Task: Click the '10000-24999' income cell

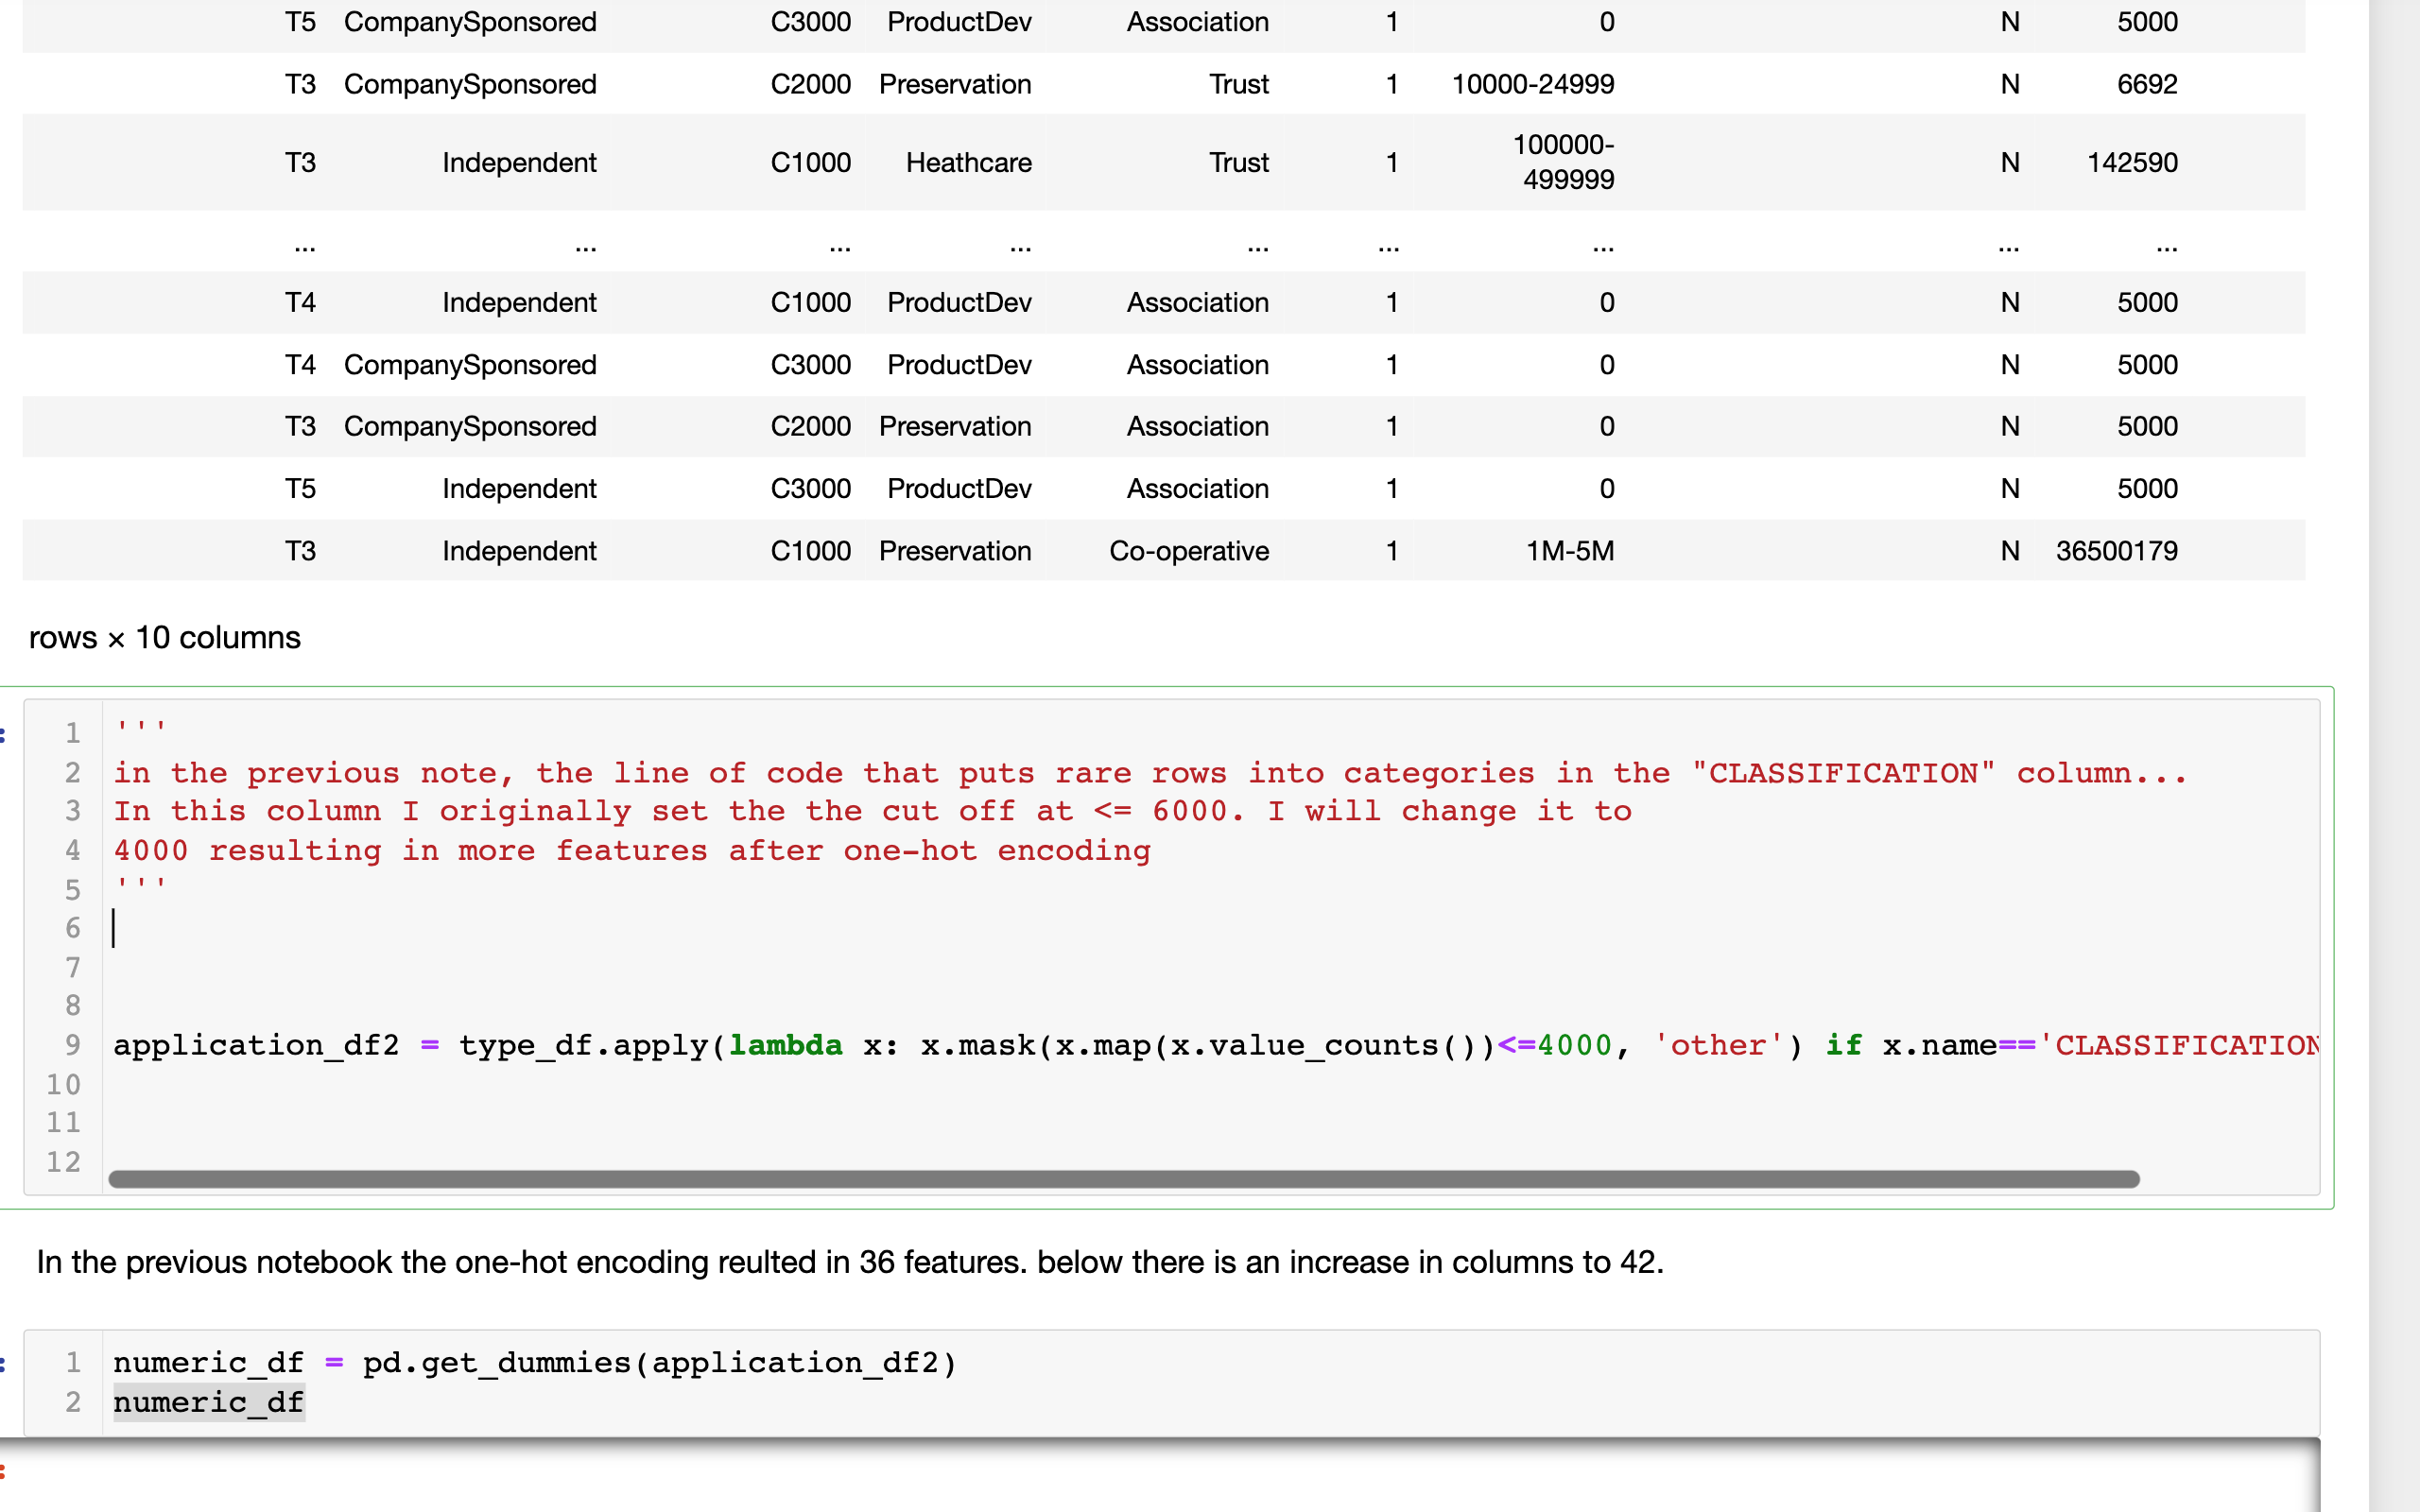Action: pyautogui.click(x=1533, y=84)
